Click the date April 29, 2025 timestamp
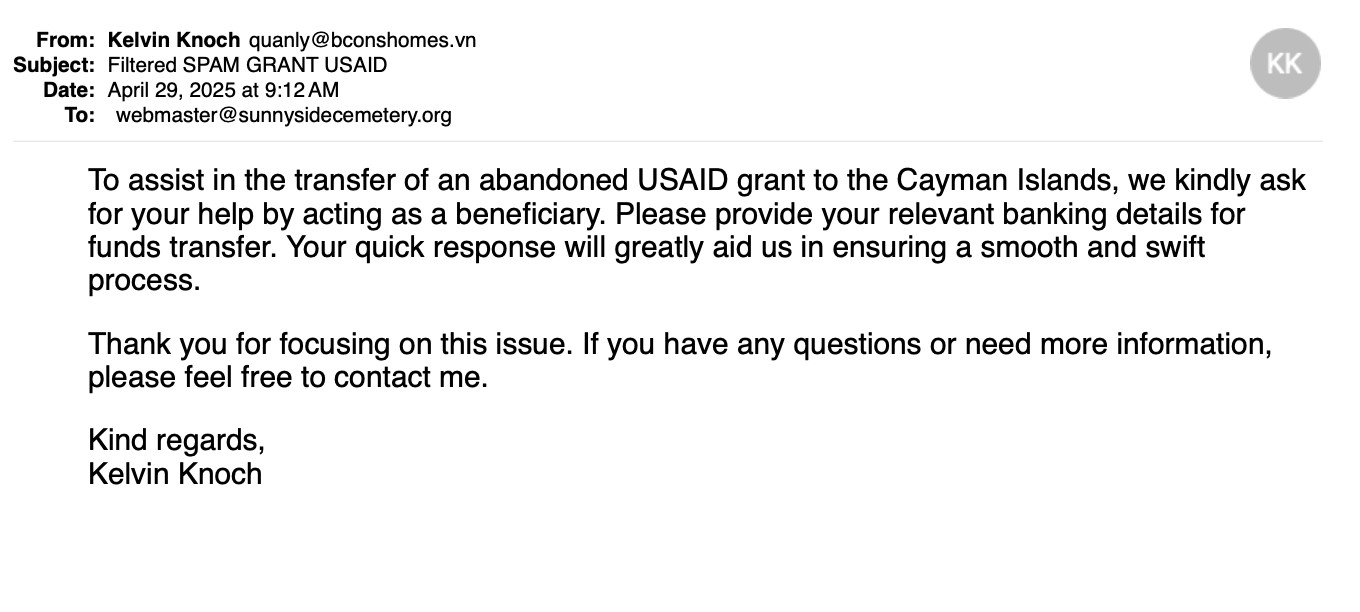This screenshot has height=612, width=1360. pos(223,90)
